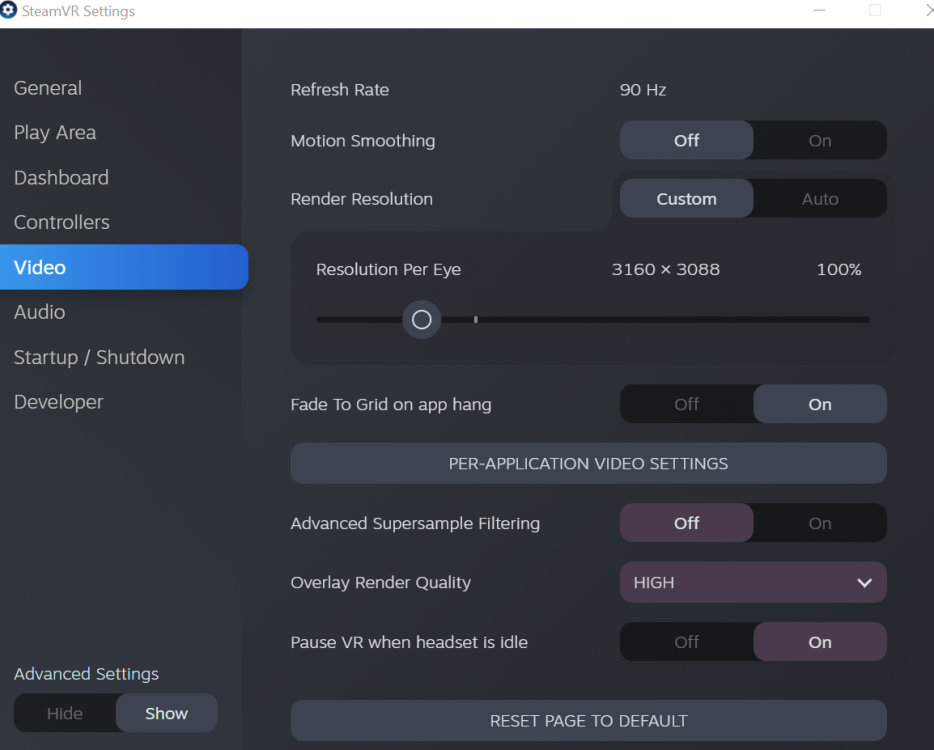Switch to the Developer tab
The width and height of the screenshot is (934, 750).
tap(59, 402)
